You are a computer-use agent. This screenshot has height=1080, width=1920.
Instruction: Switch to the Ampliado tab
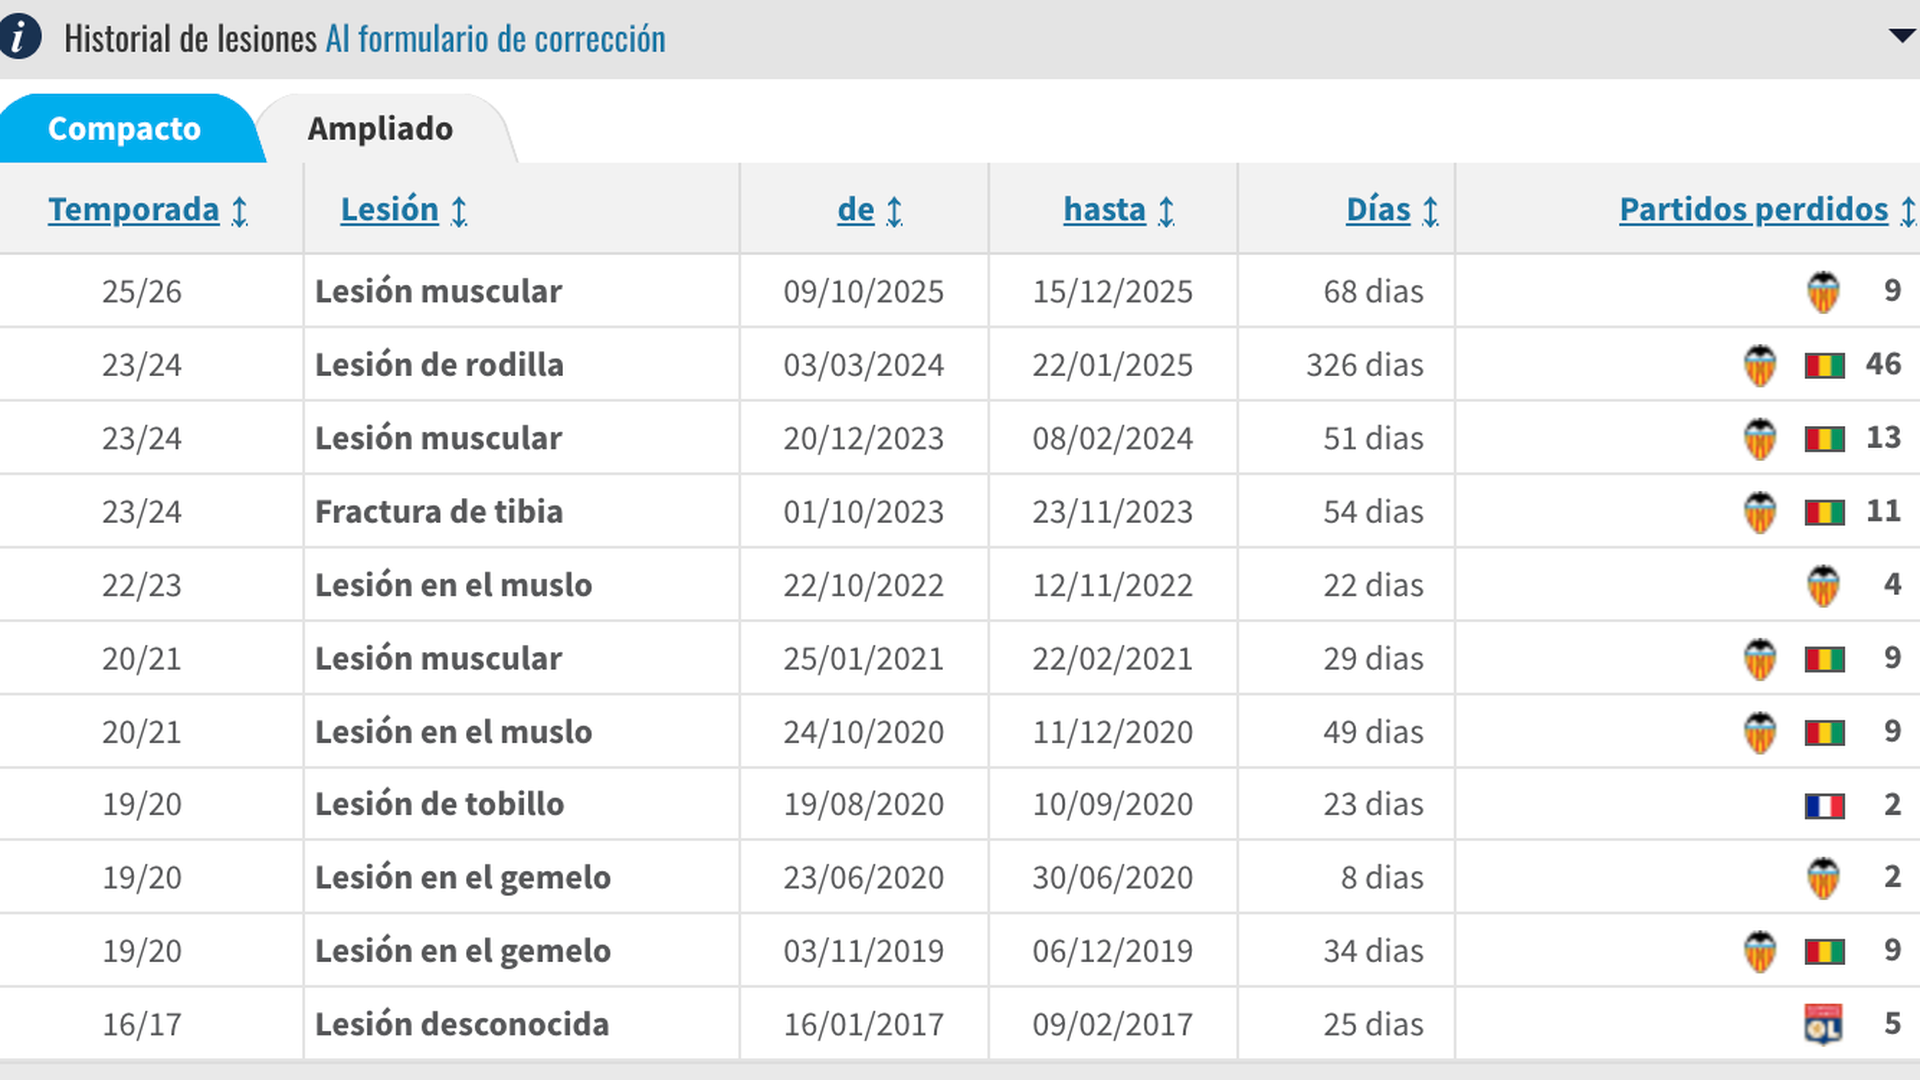coord(381,128)
